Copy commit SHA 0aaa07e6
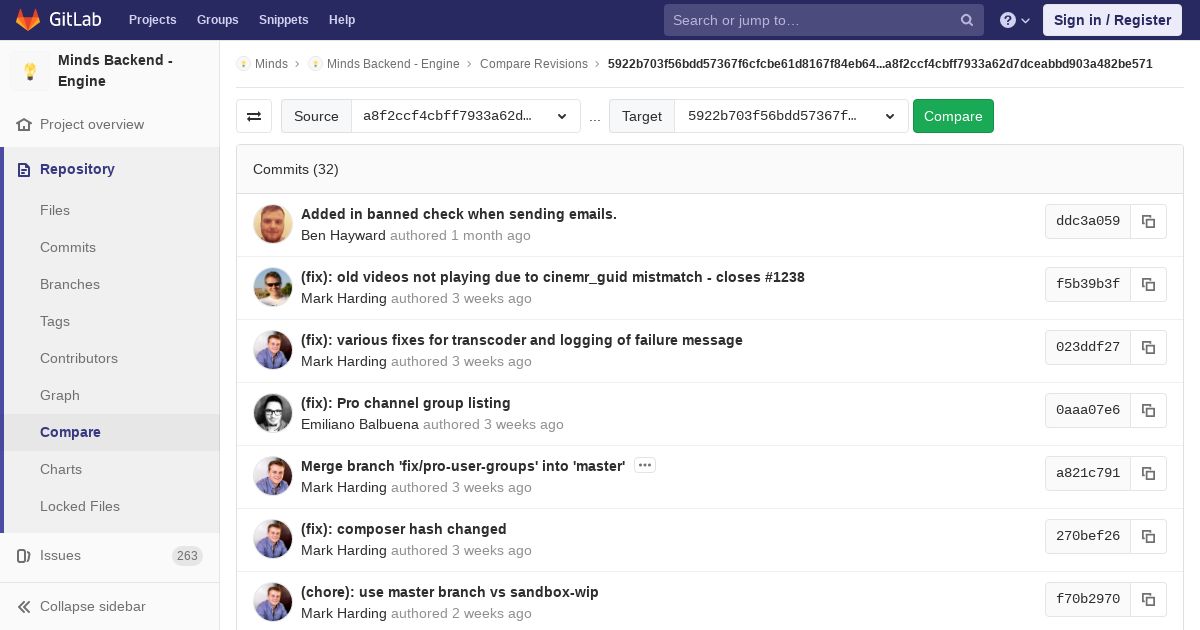Screen dimensions: 1200x630 [1148, 410]
